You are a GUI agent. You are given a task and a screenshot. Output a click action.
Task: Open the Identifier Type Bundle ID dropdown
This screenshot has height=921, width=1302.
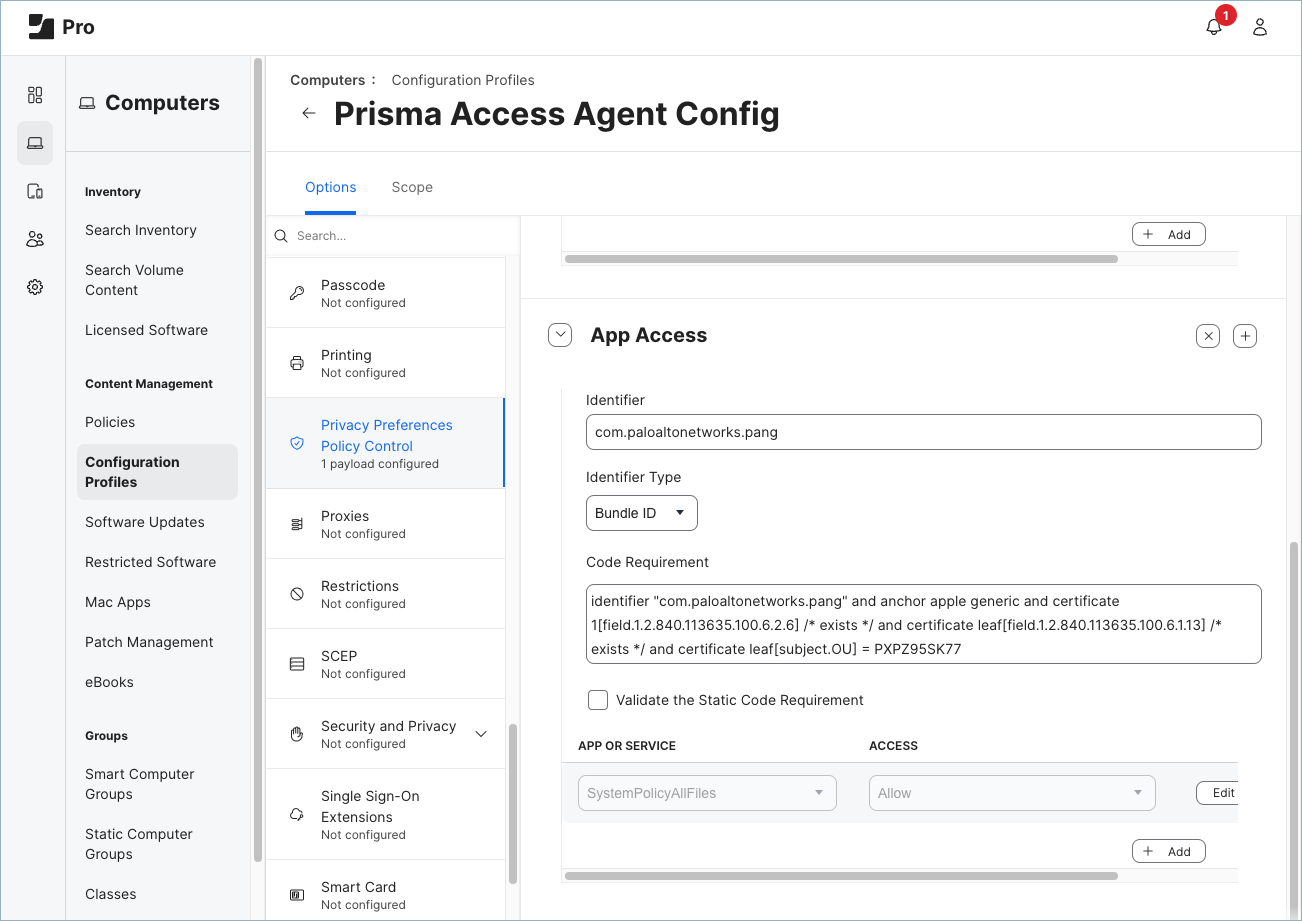click(641, 512)
